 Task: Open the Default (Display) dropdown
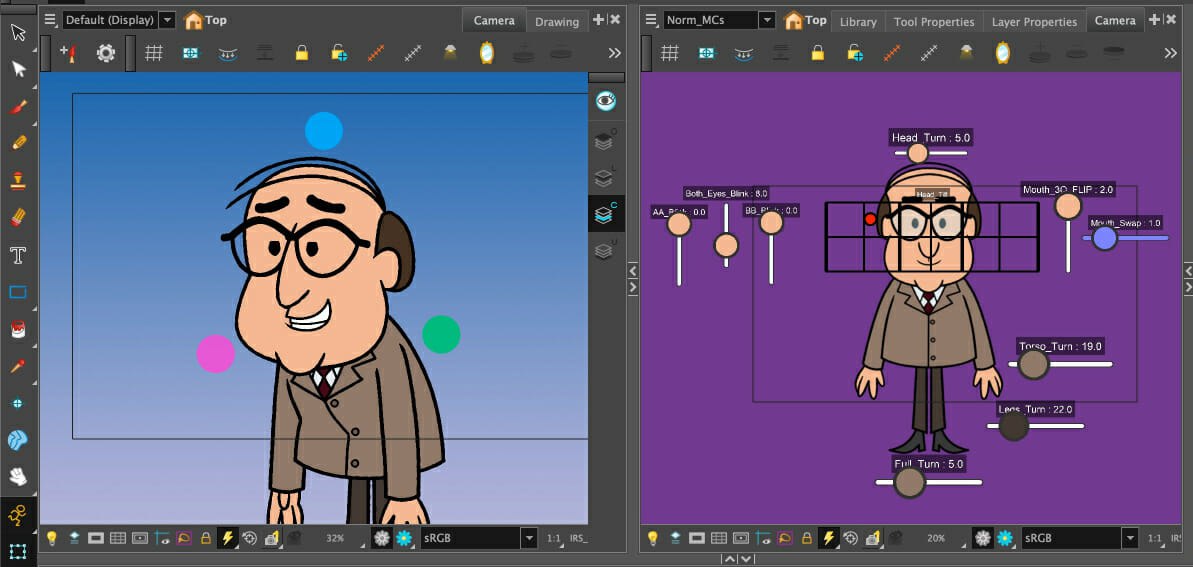pos(166,20)
